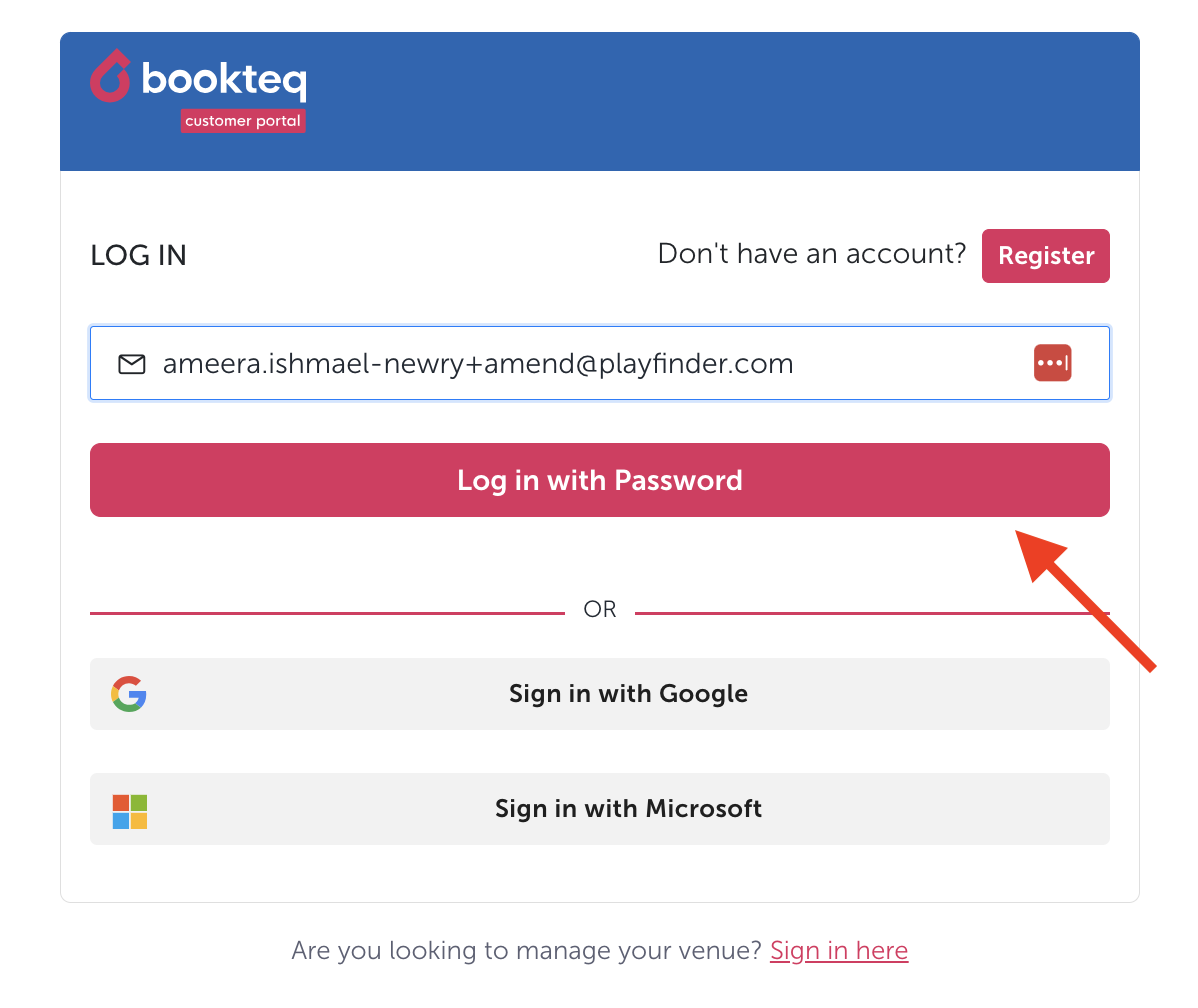Open the password manager icon in the email field

(x=1052, y=363)
